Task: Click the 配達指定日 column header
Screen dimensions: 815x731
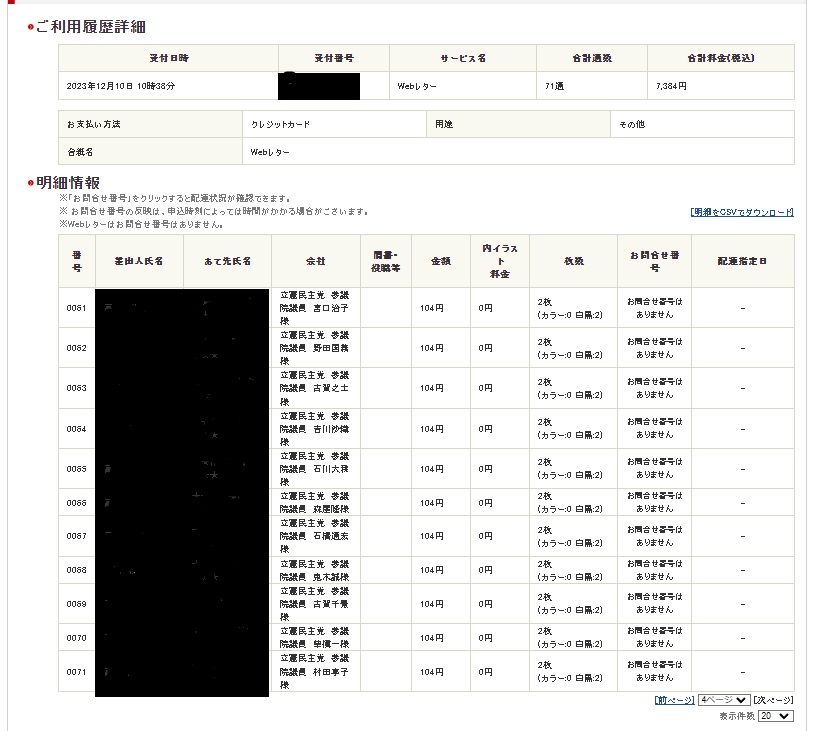Action: (x=742, y=261)
